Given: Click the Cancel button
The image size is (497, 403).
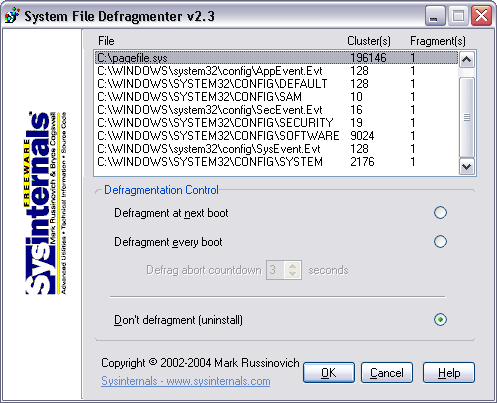Looking at the screenshot, I should pyautogui.click(x=387, y=373).
